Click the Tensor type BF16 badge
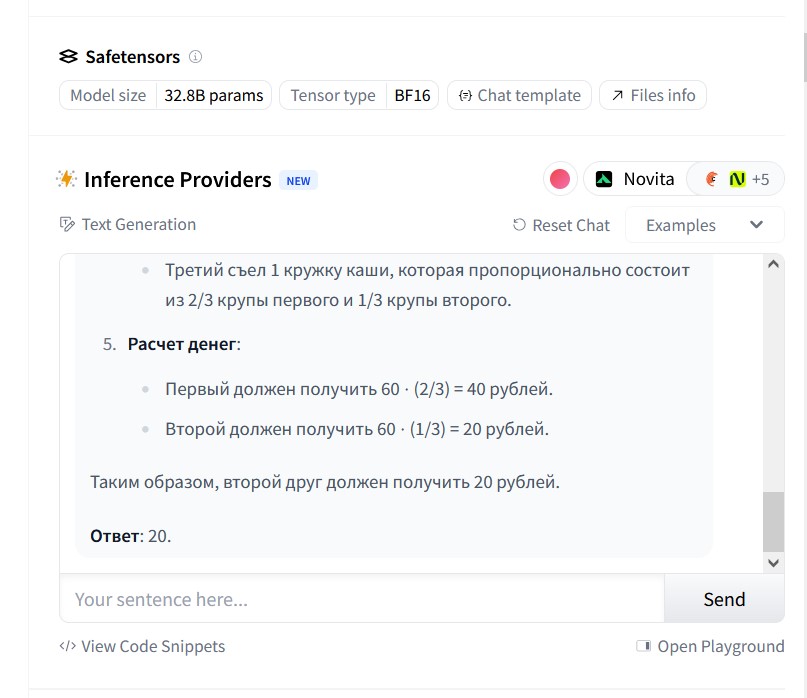Screen dimensions: 807x698 (359, 96)
